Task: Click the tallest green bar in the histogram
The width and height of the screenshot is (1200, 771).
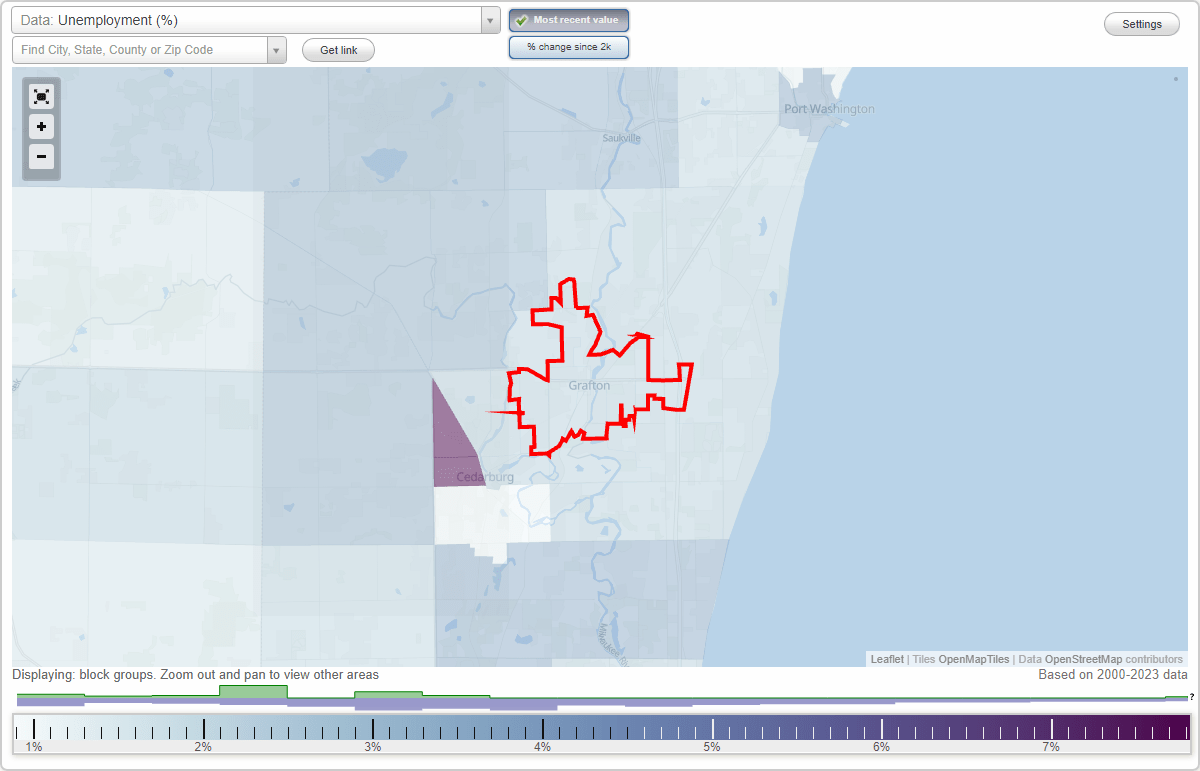Action: coord(252,693)
